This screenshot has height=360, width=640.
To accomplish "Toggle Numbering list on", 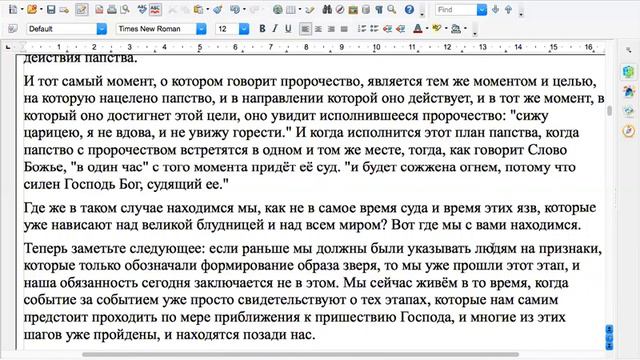I will coord(362,29).
